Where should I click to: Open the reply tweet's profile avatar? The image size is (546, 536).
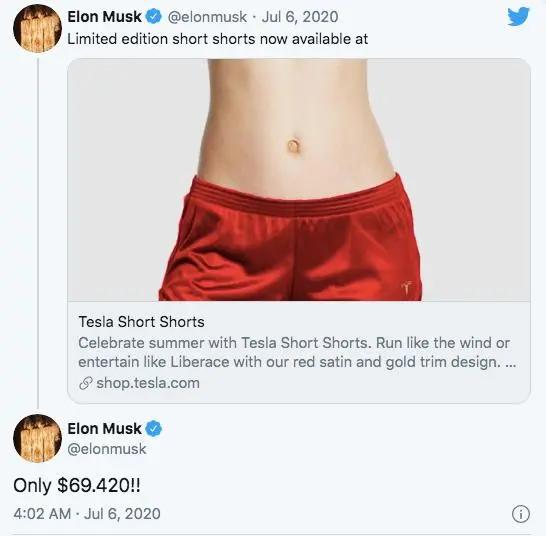point(37,438)
